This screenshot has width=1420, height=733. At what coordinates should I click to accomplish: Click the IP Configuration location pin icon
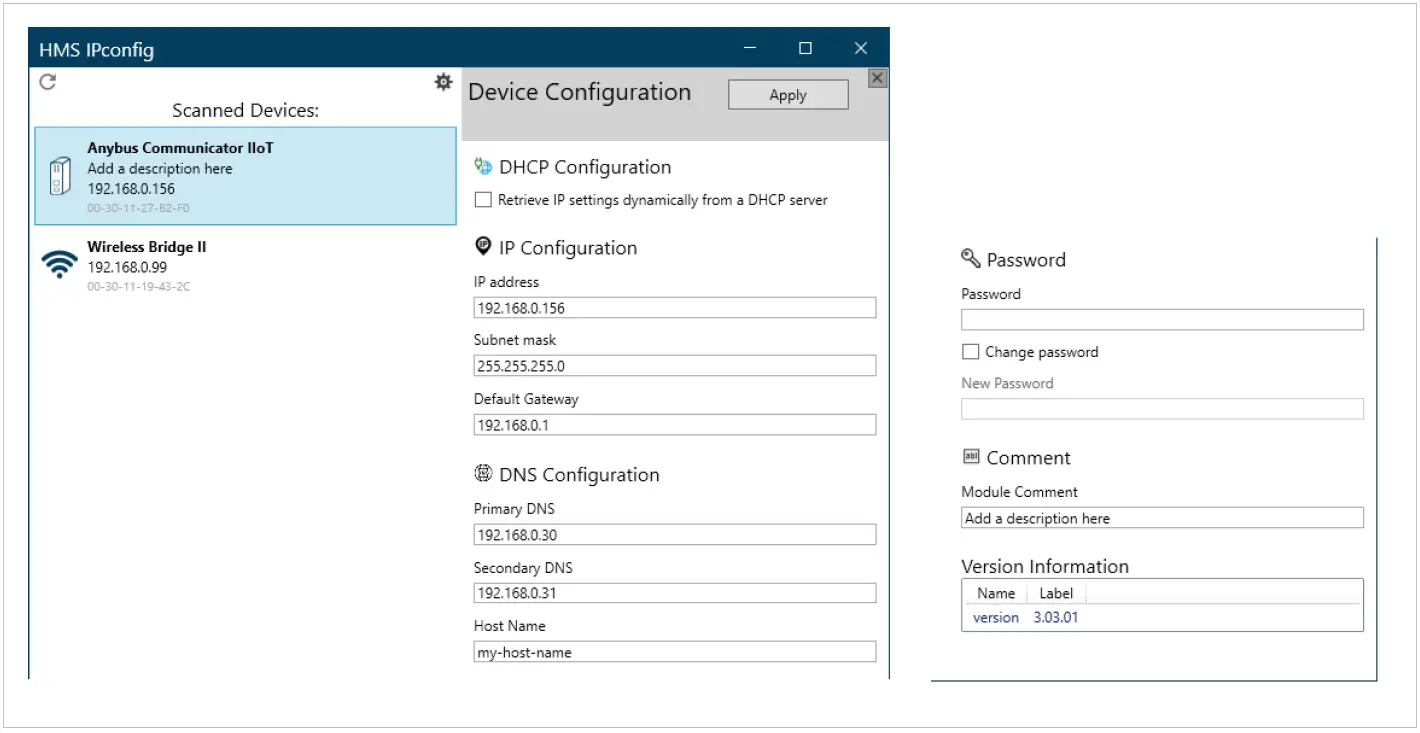[482, 247]
